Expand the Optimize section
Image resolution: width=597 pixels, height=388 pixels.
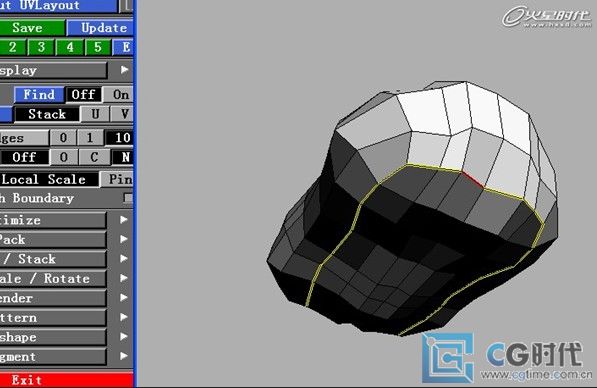(x=53, y=220)
